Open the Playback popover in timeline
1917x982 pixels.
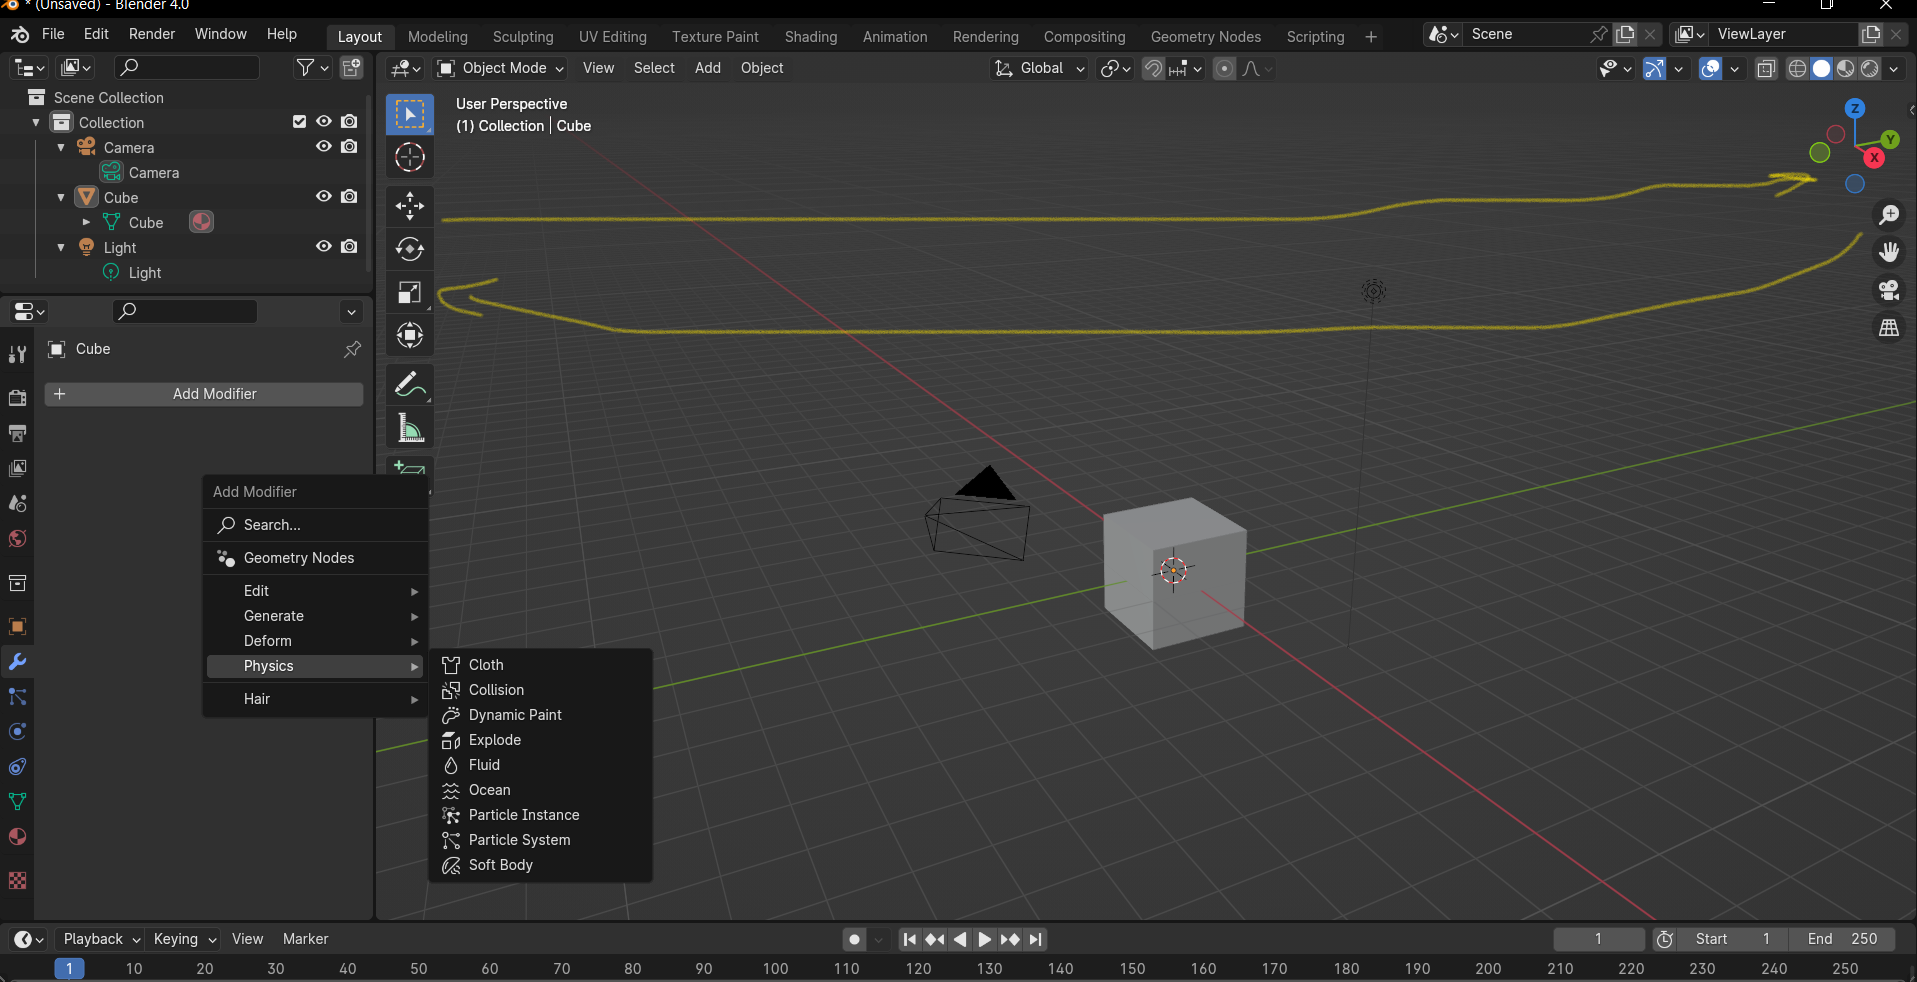[x=100, y=939]
